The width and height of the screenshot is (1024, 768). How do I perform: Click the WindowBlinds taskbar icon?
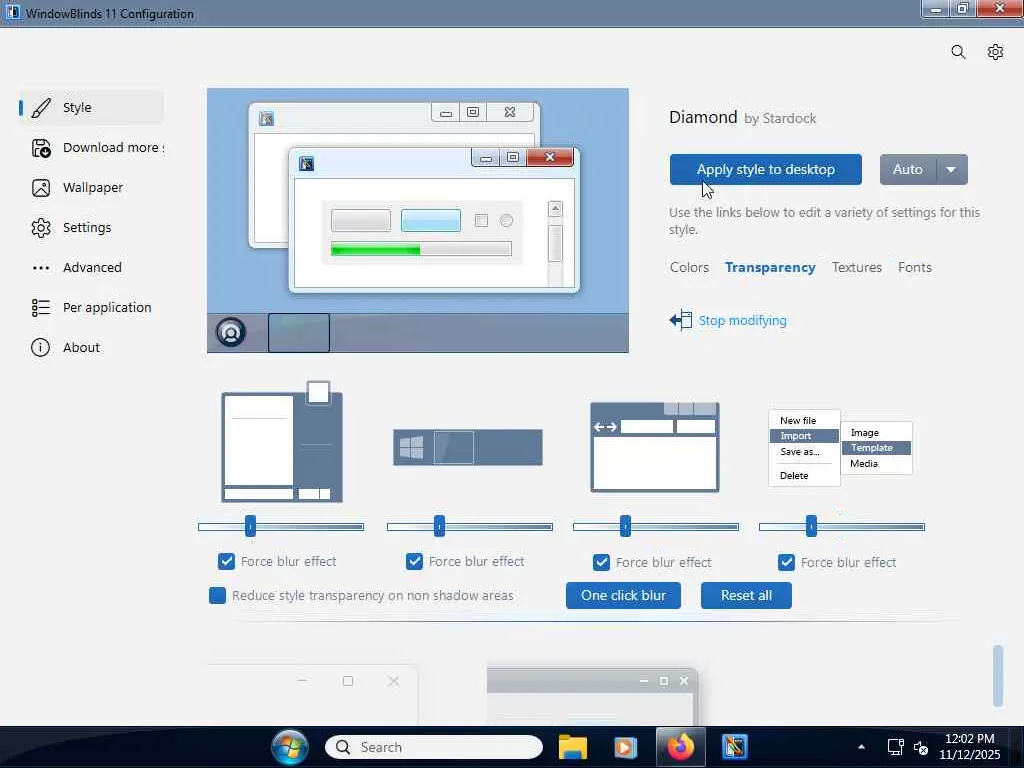[735, 747]
